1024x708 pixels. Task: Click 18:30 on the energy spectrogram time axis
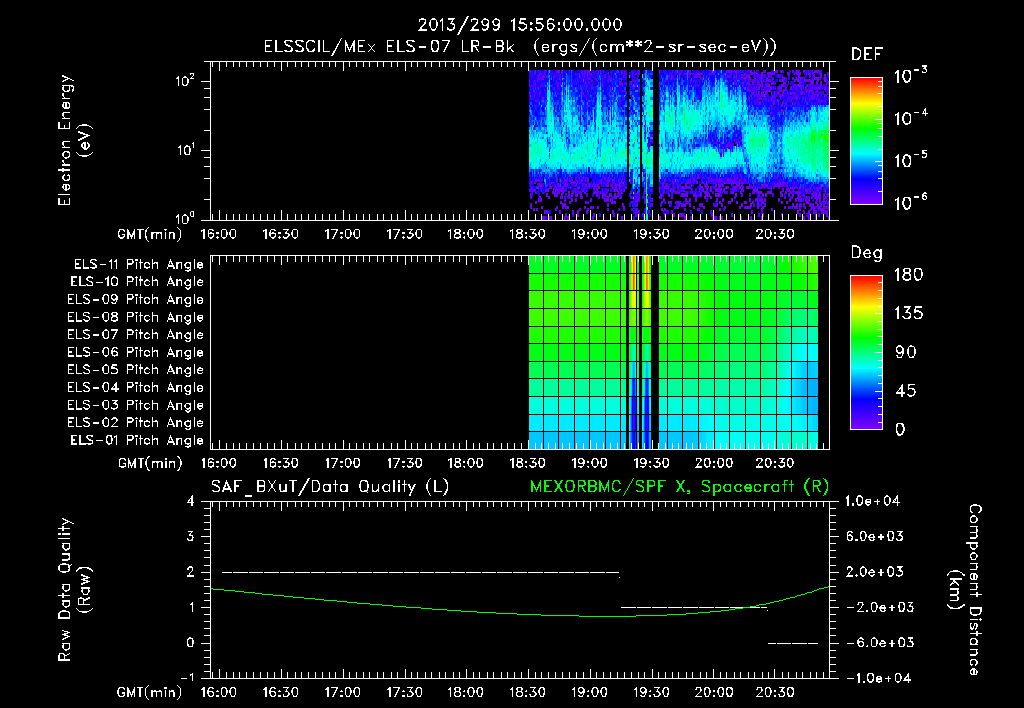(528, 234)
